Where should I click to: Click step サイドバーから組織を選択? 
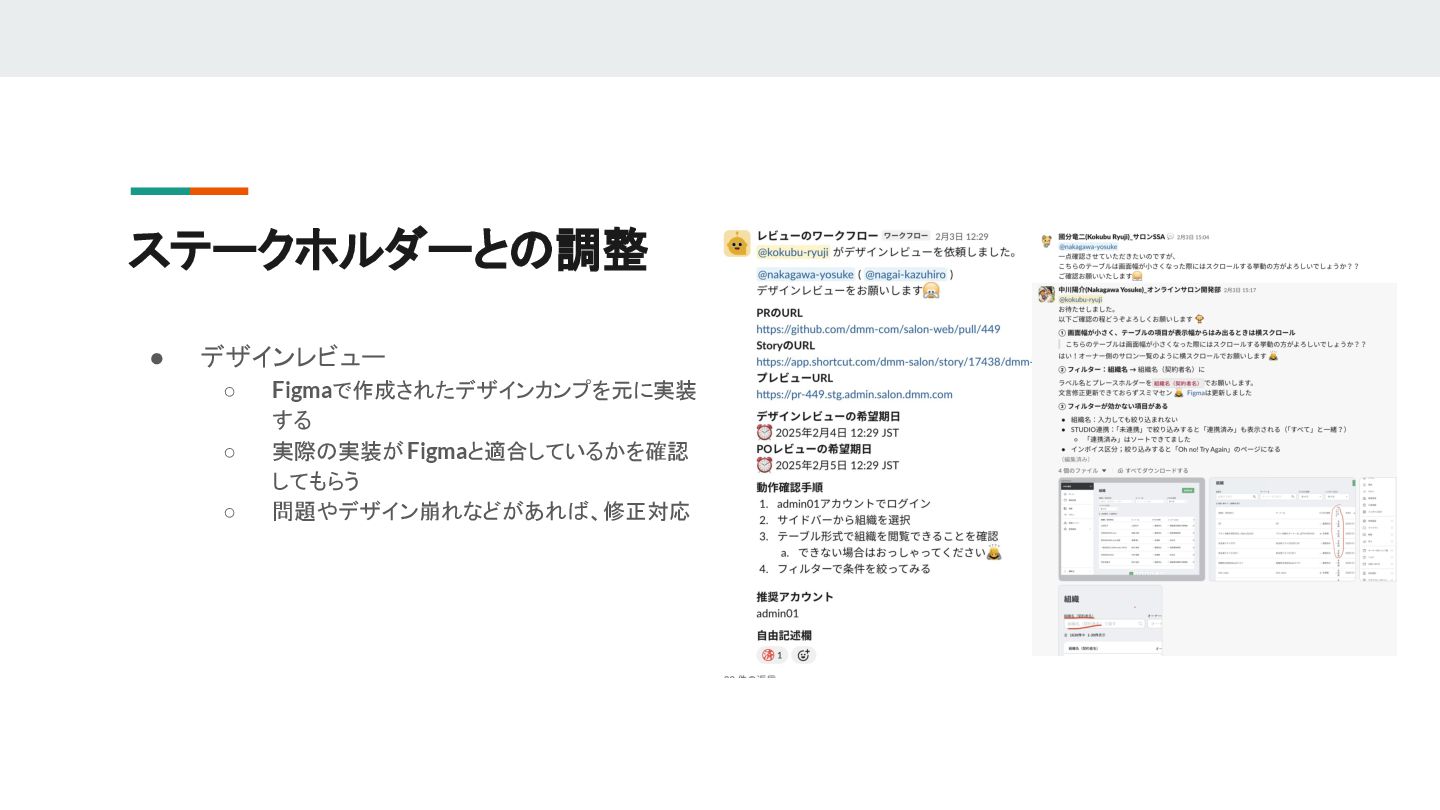tap(844, 519)
